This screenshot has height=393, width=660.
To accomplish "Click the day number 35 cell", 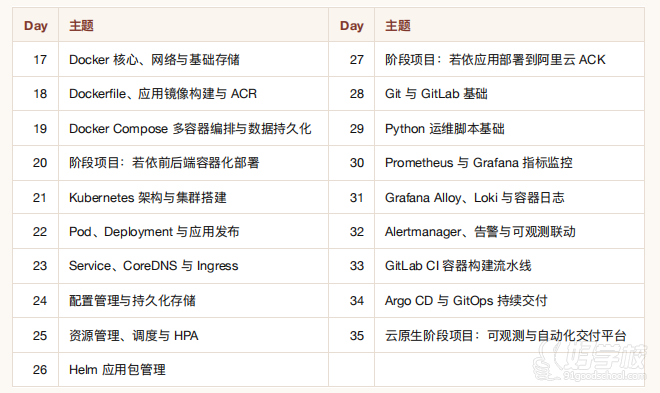I will pos(357,335).
